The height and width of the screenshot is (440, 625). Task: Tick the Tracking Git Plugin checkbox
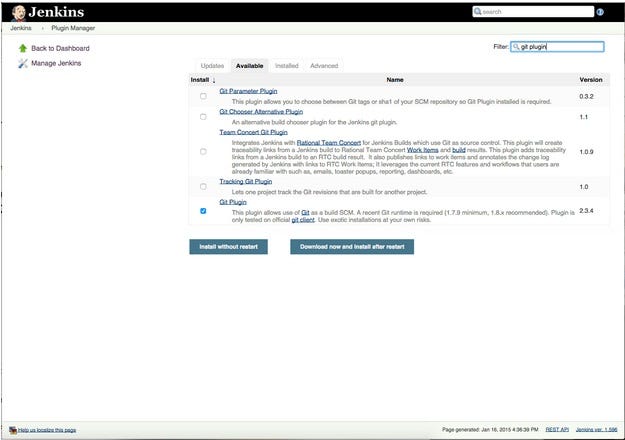pyautogui.click(x=203, y=187)
